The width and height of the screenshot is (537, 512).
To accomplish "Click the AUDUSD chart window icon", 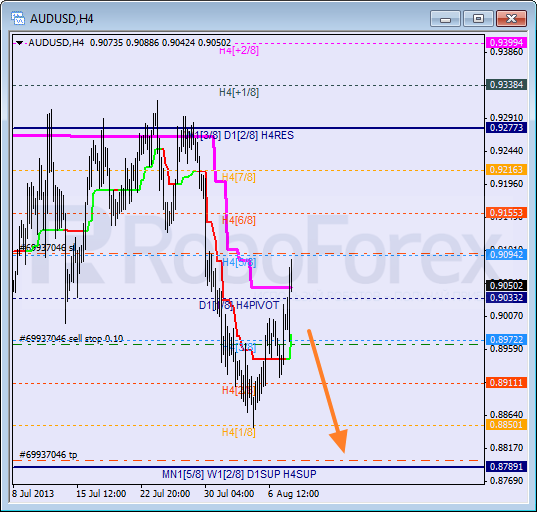I will tap(18, 18).
